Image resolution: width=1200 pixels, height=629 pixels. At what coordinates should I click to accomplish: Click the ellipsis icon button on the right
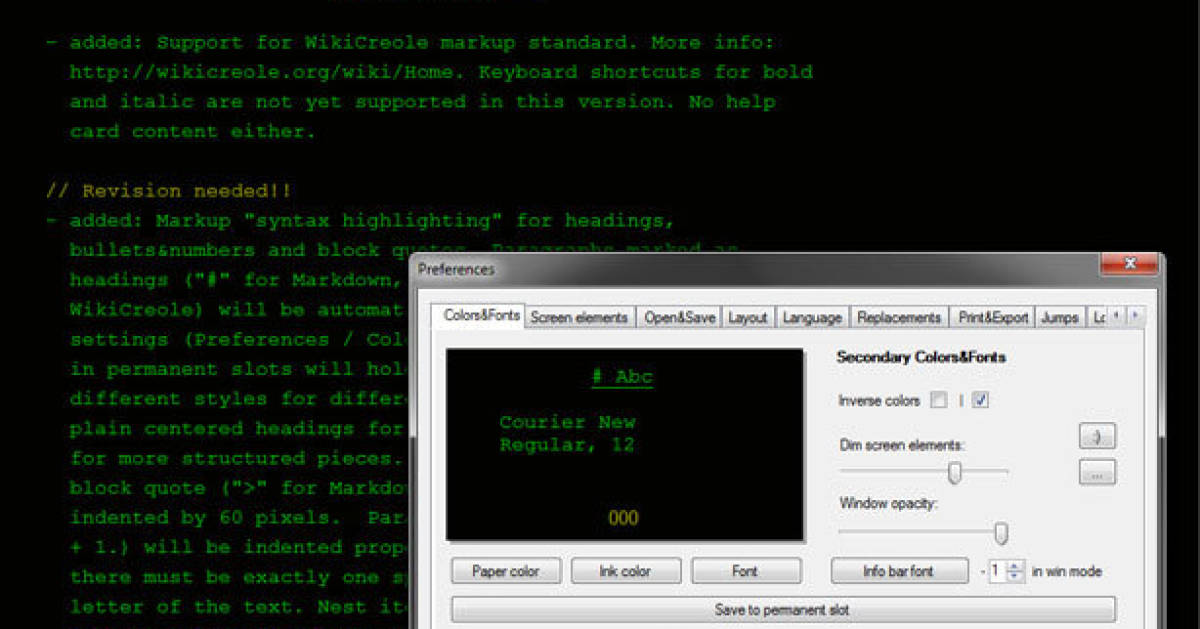[x=1097, y=472]
